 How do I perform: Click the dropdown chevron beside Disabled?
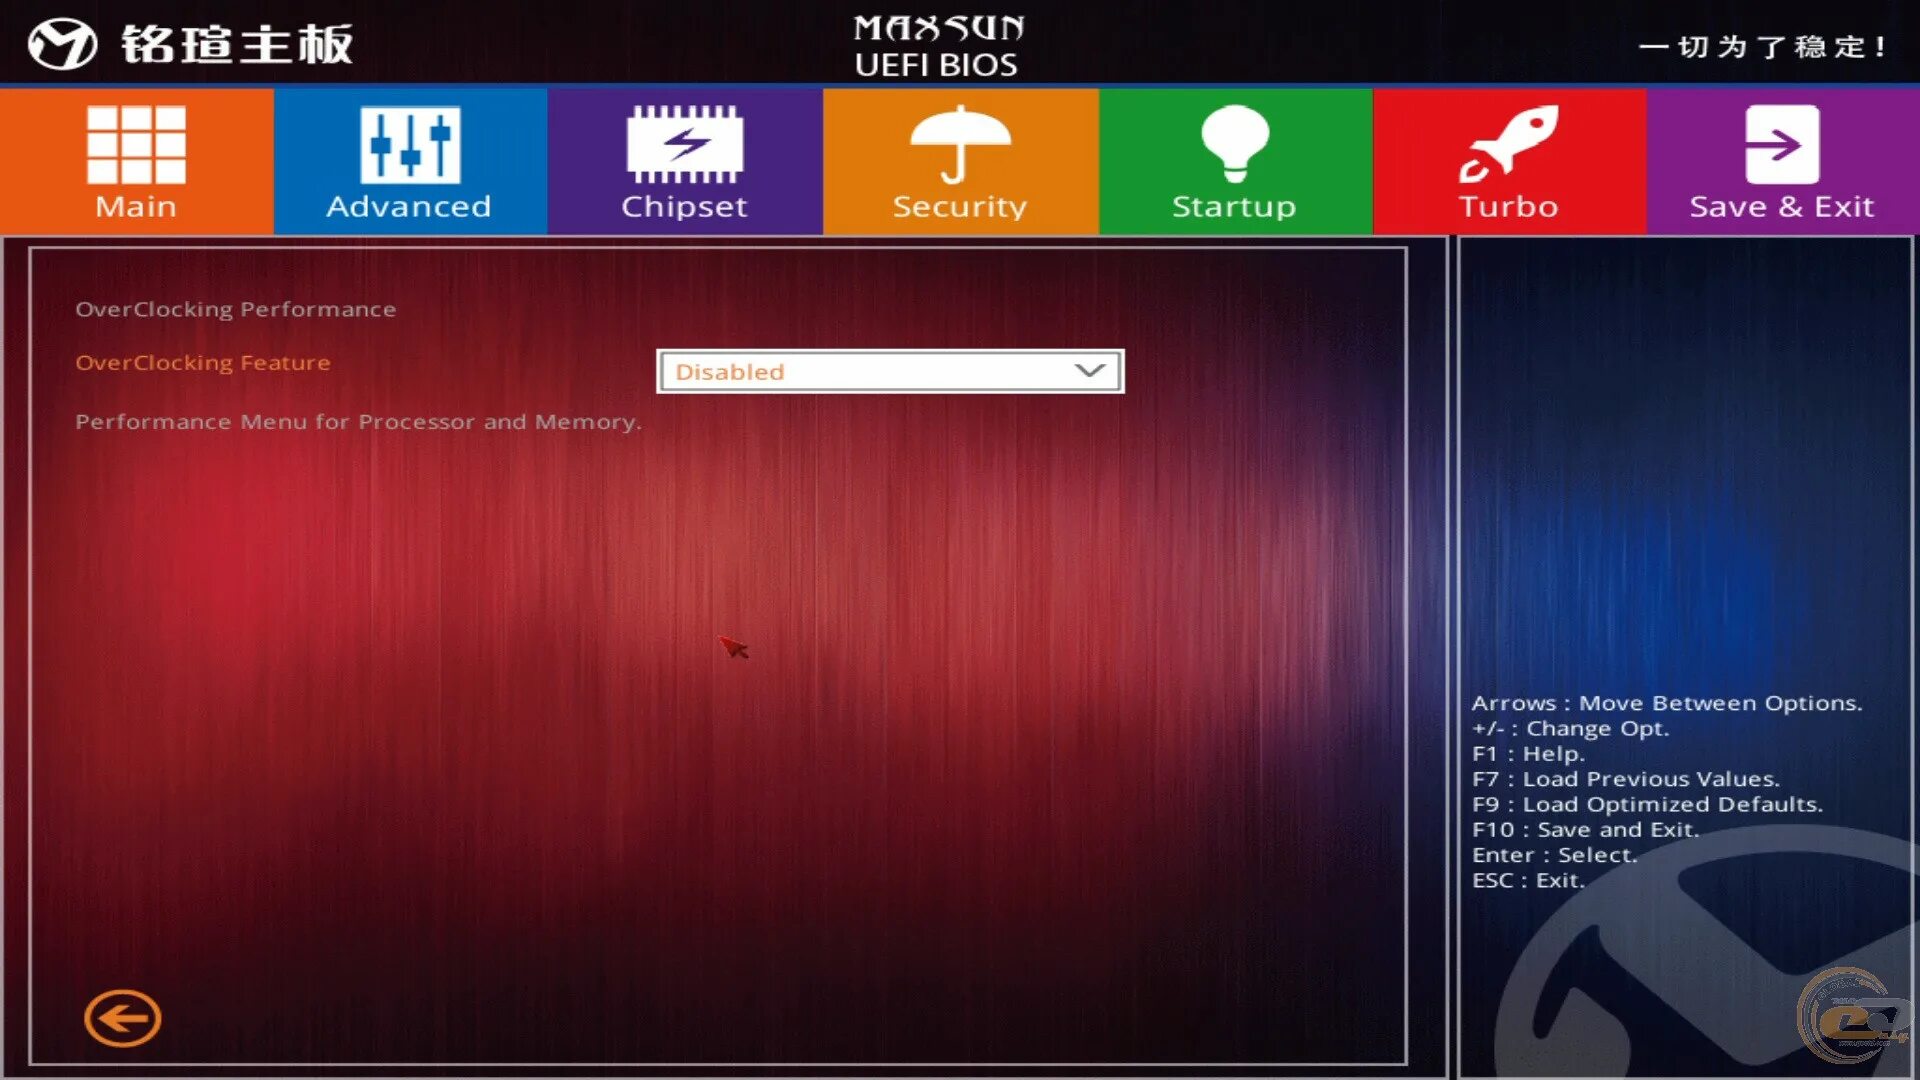pyautogui.click(x=1089, y=371)
